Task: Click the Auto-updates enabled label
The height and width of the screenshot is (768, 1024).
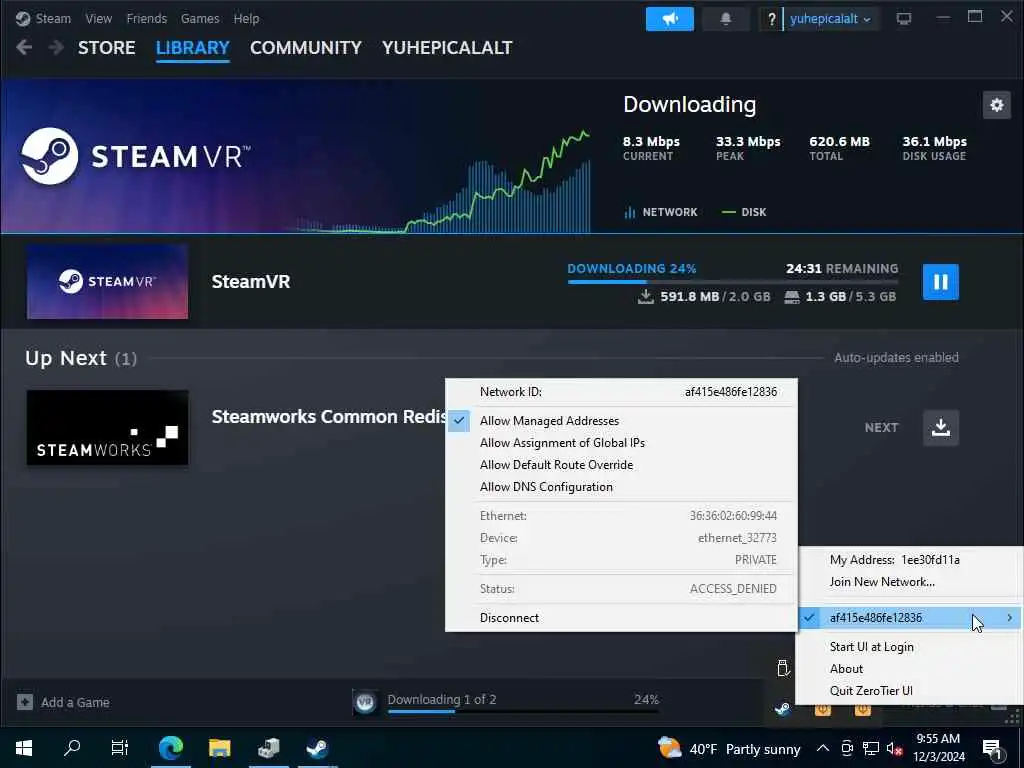Action: click(x=896, y=358)
